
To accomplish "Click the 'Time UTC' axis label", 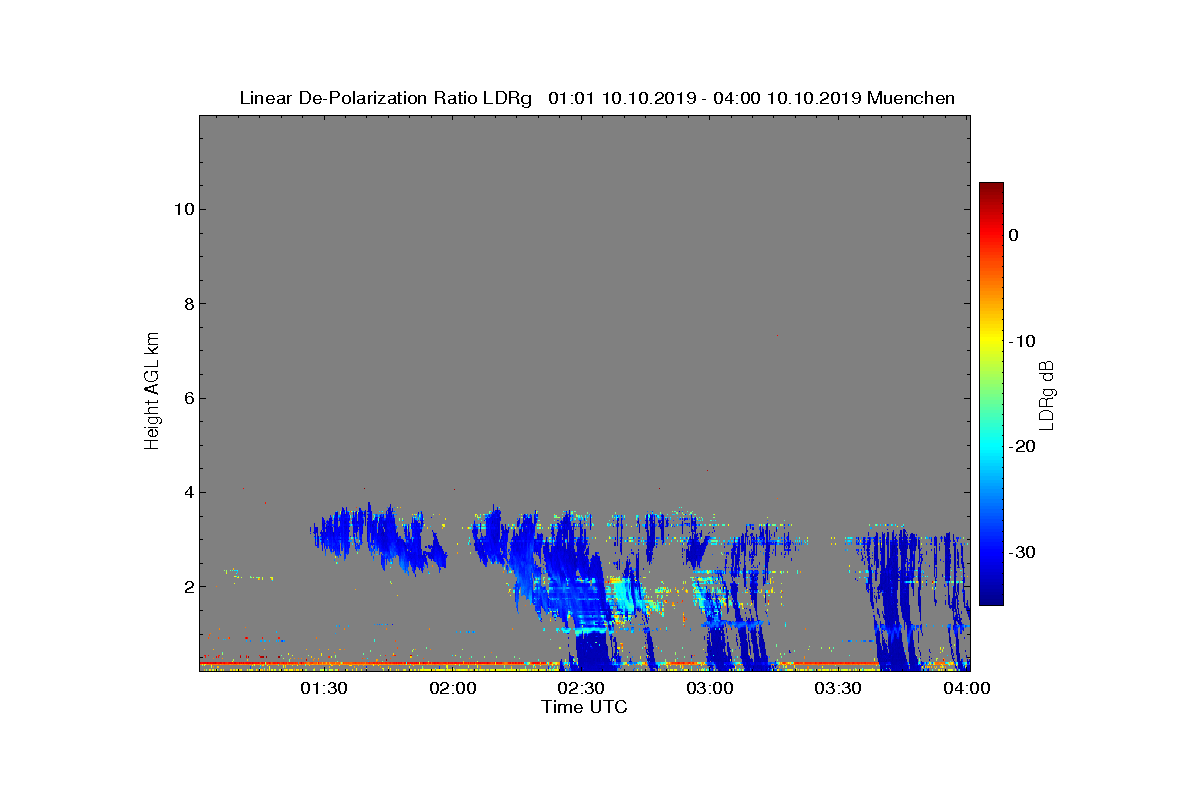I will click(x=584, y=707).
